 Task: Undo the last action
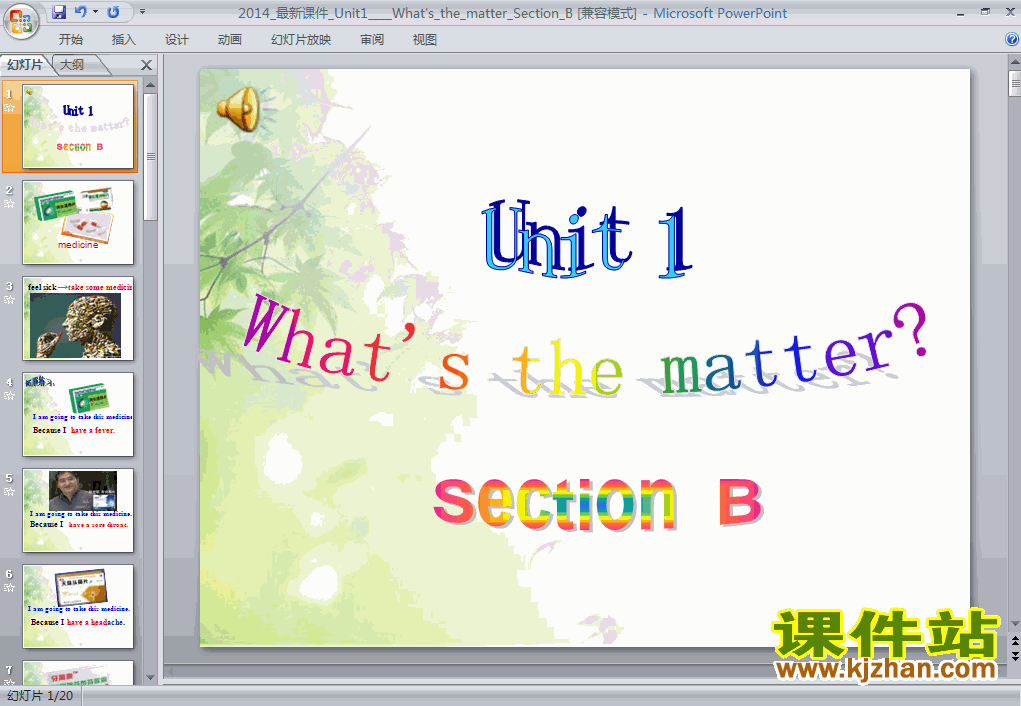(80, 12)
